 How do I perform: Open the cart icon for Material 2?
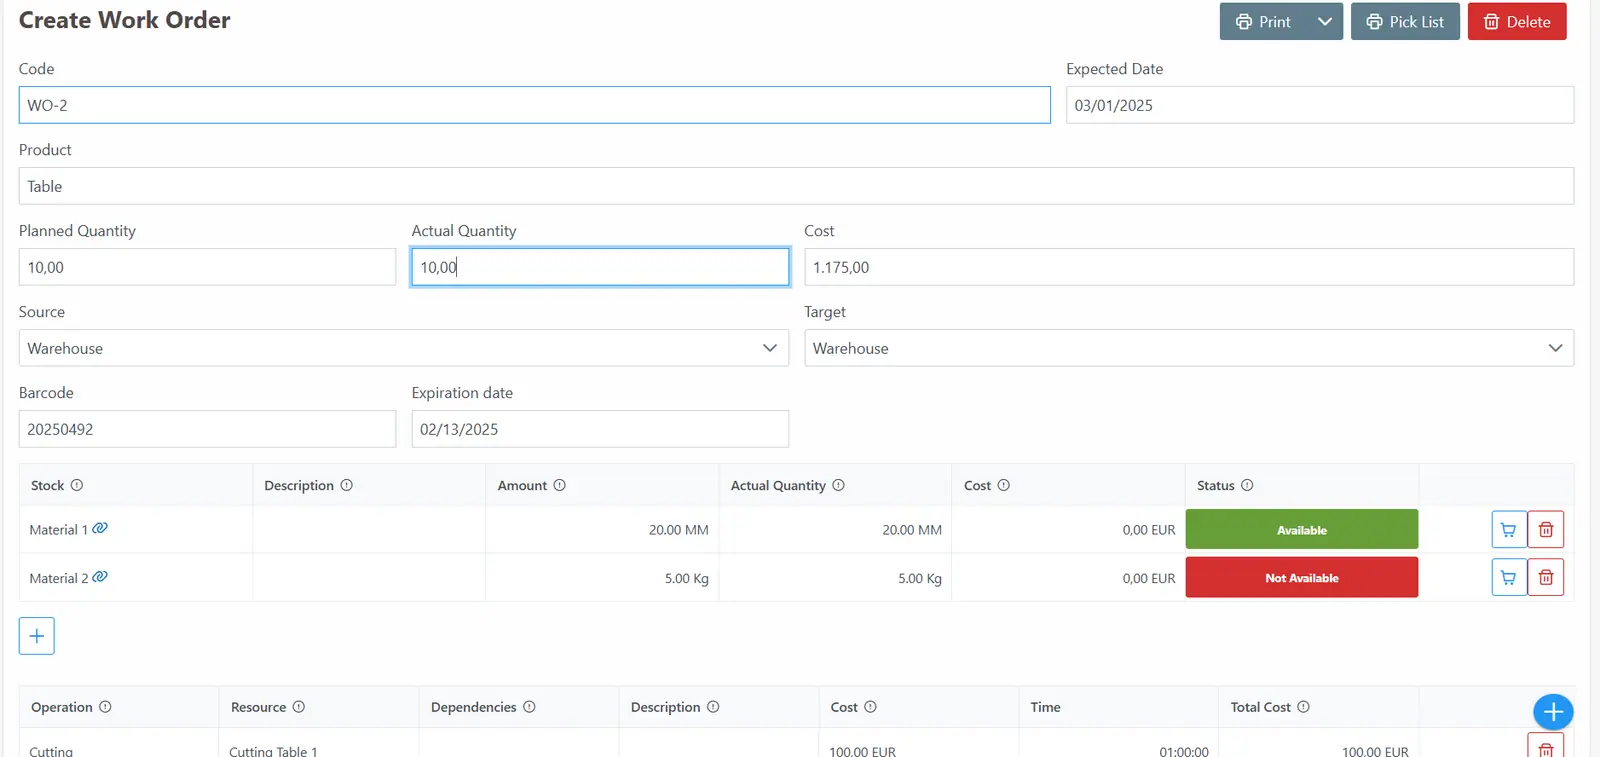click(x=1508, y=578)
